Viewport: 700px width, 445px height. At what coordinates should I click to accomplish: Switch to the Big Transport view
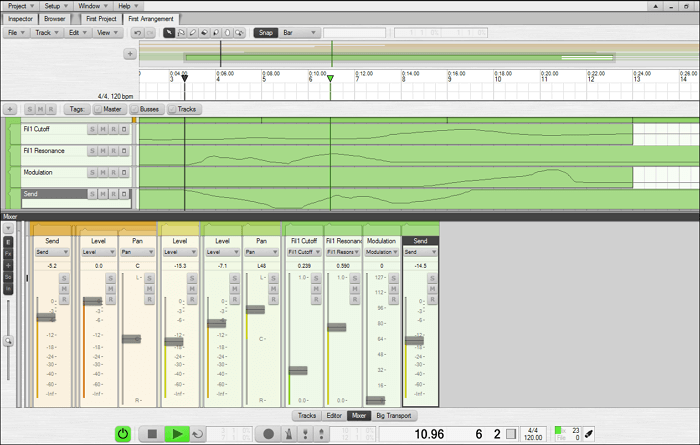[393, 415]
